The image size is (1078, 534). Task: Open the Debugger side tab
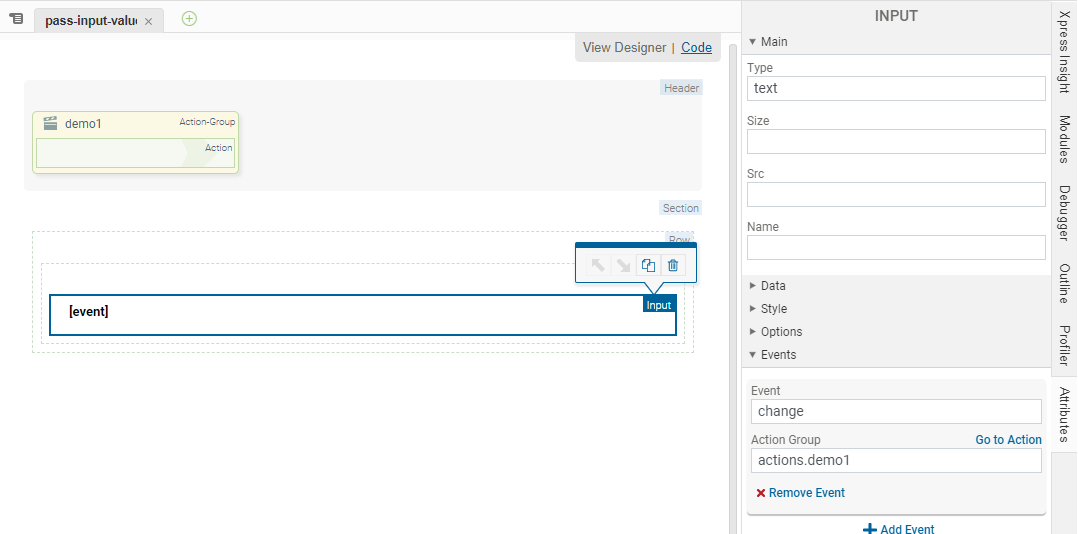(1064, 213)
